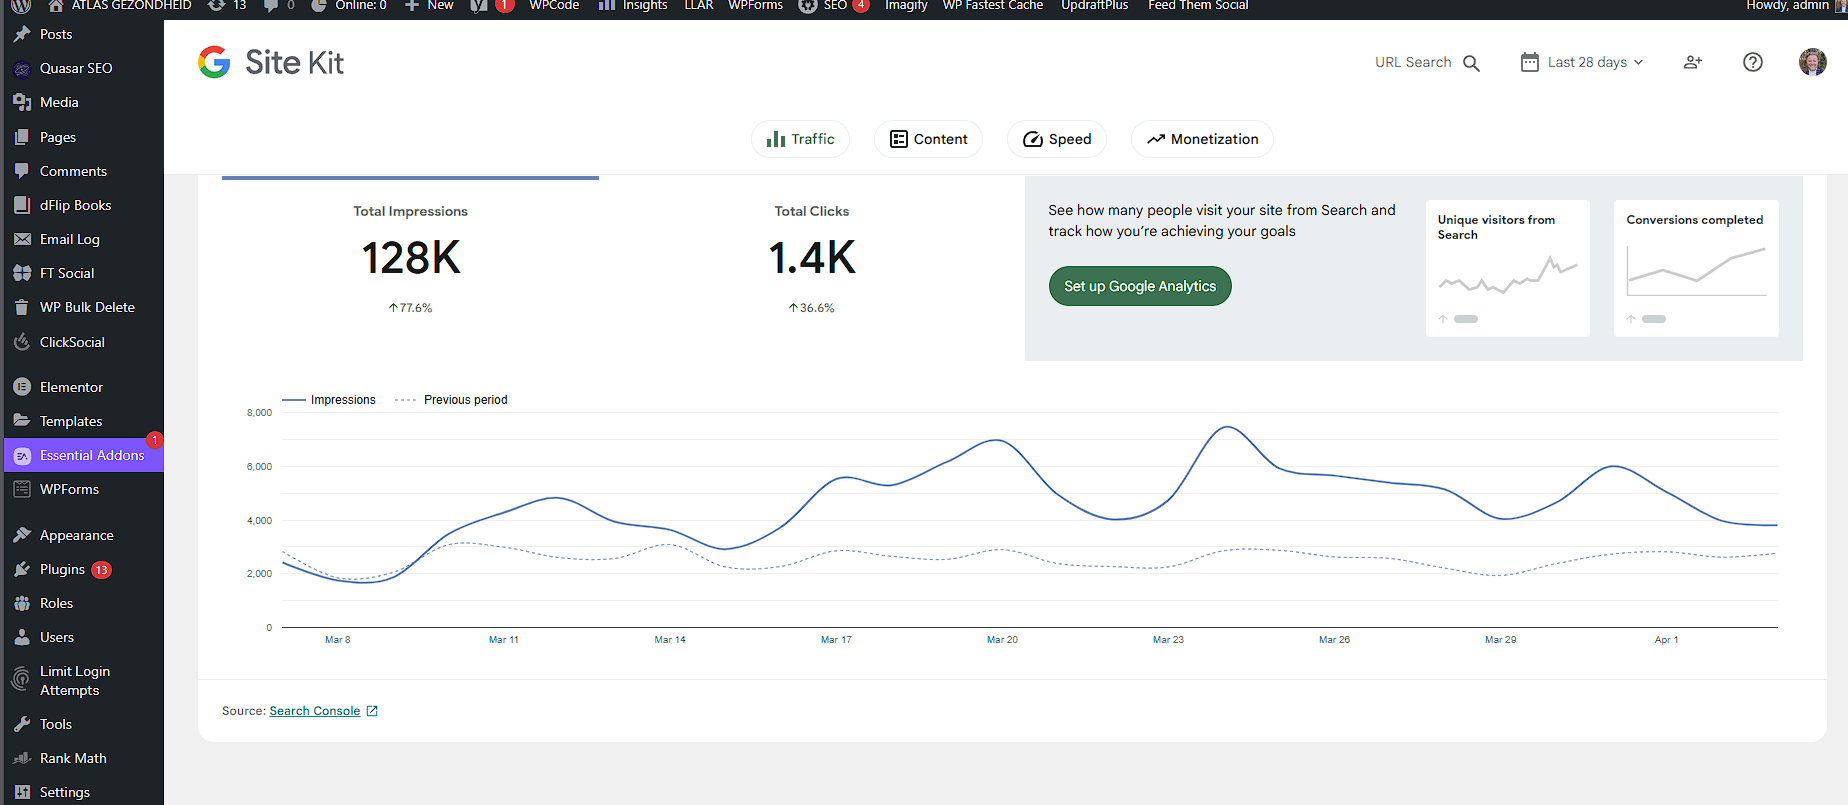Click the Online: 0 indicator
The width and height of the screenshot is (1848, 805).
[349, 5]
